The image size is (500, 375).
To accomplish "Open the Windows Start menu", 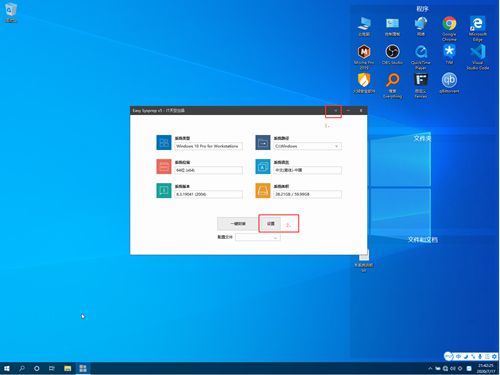I will pos(7,368).
